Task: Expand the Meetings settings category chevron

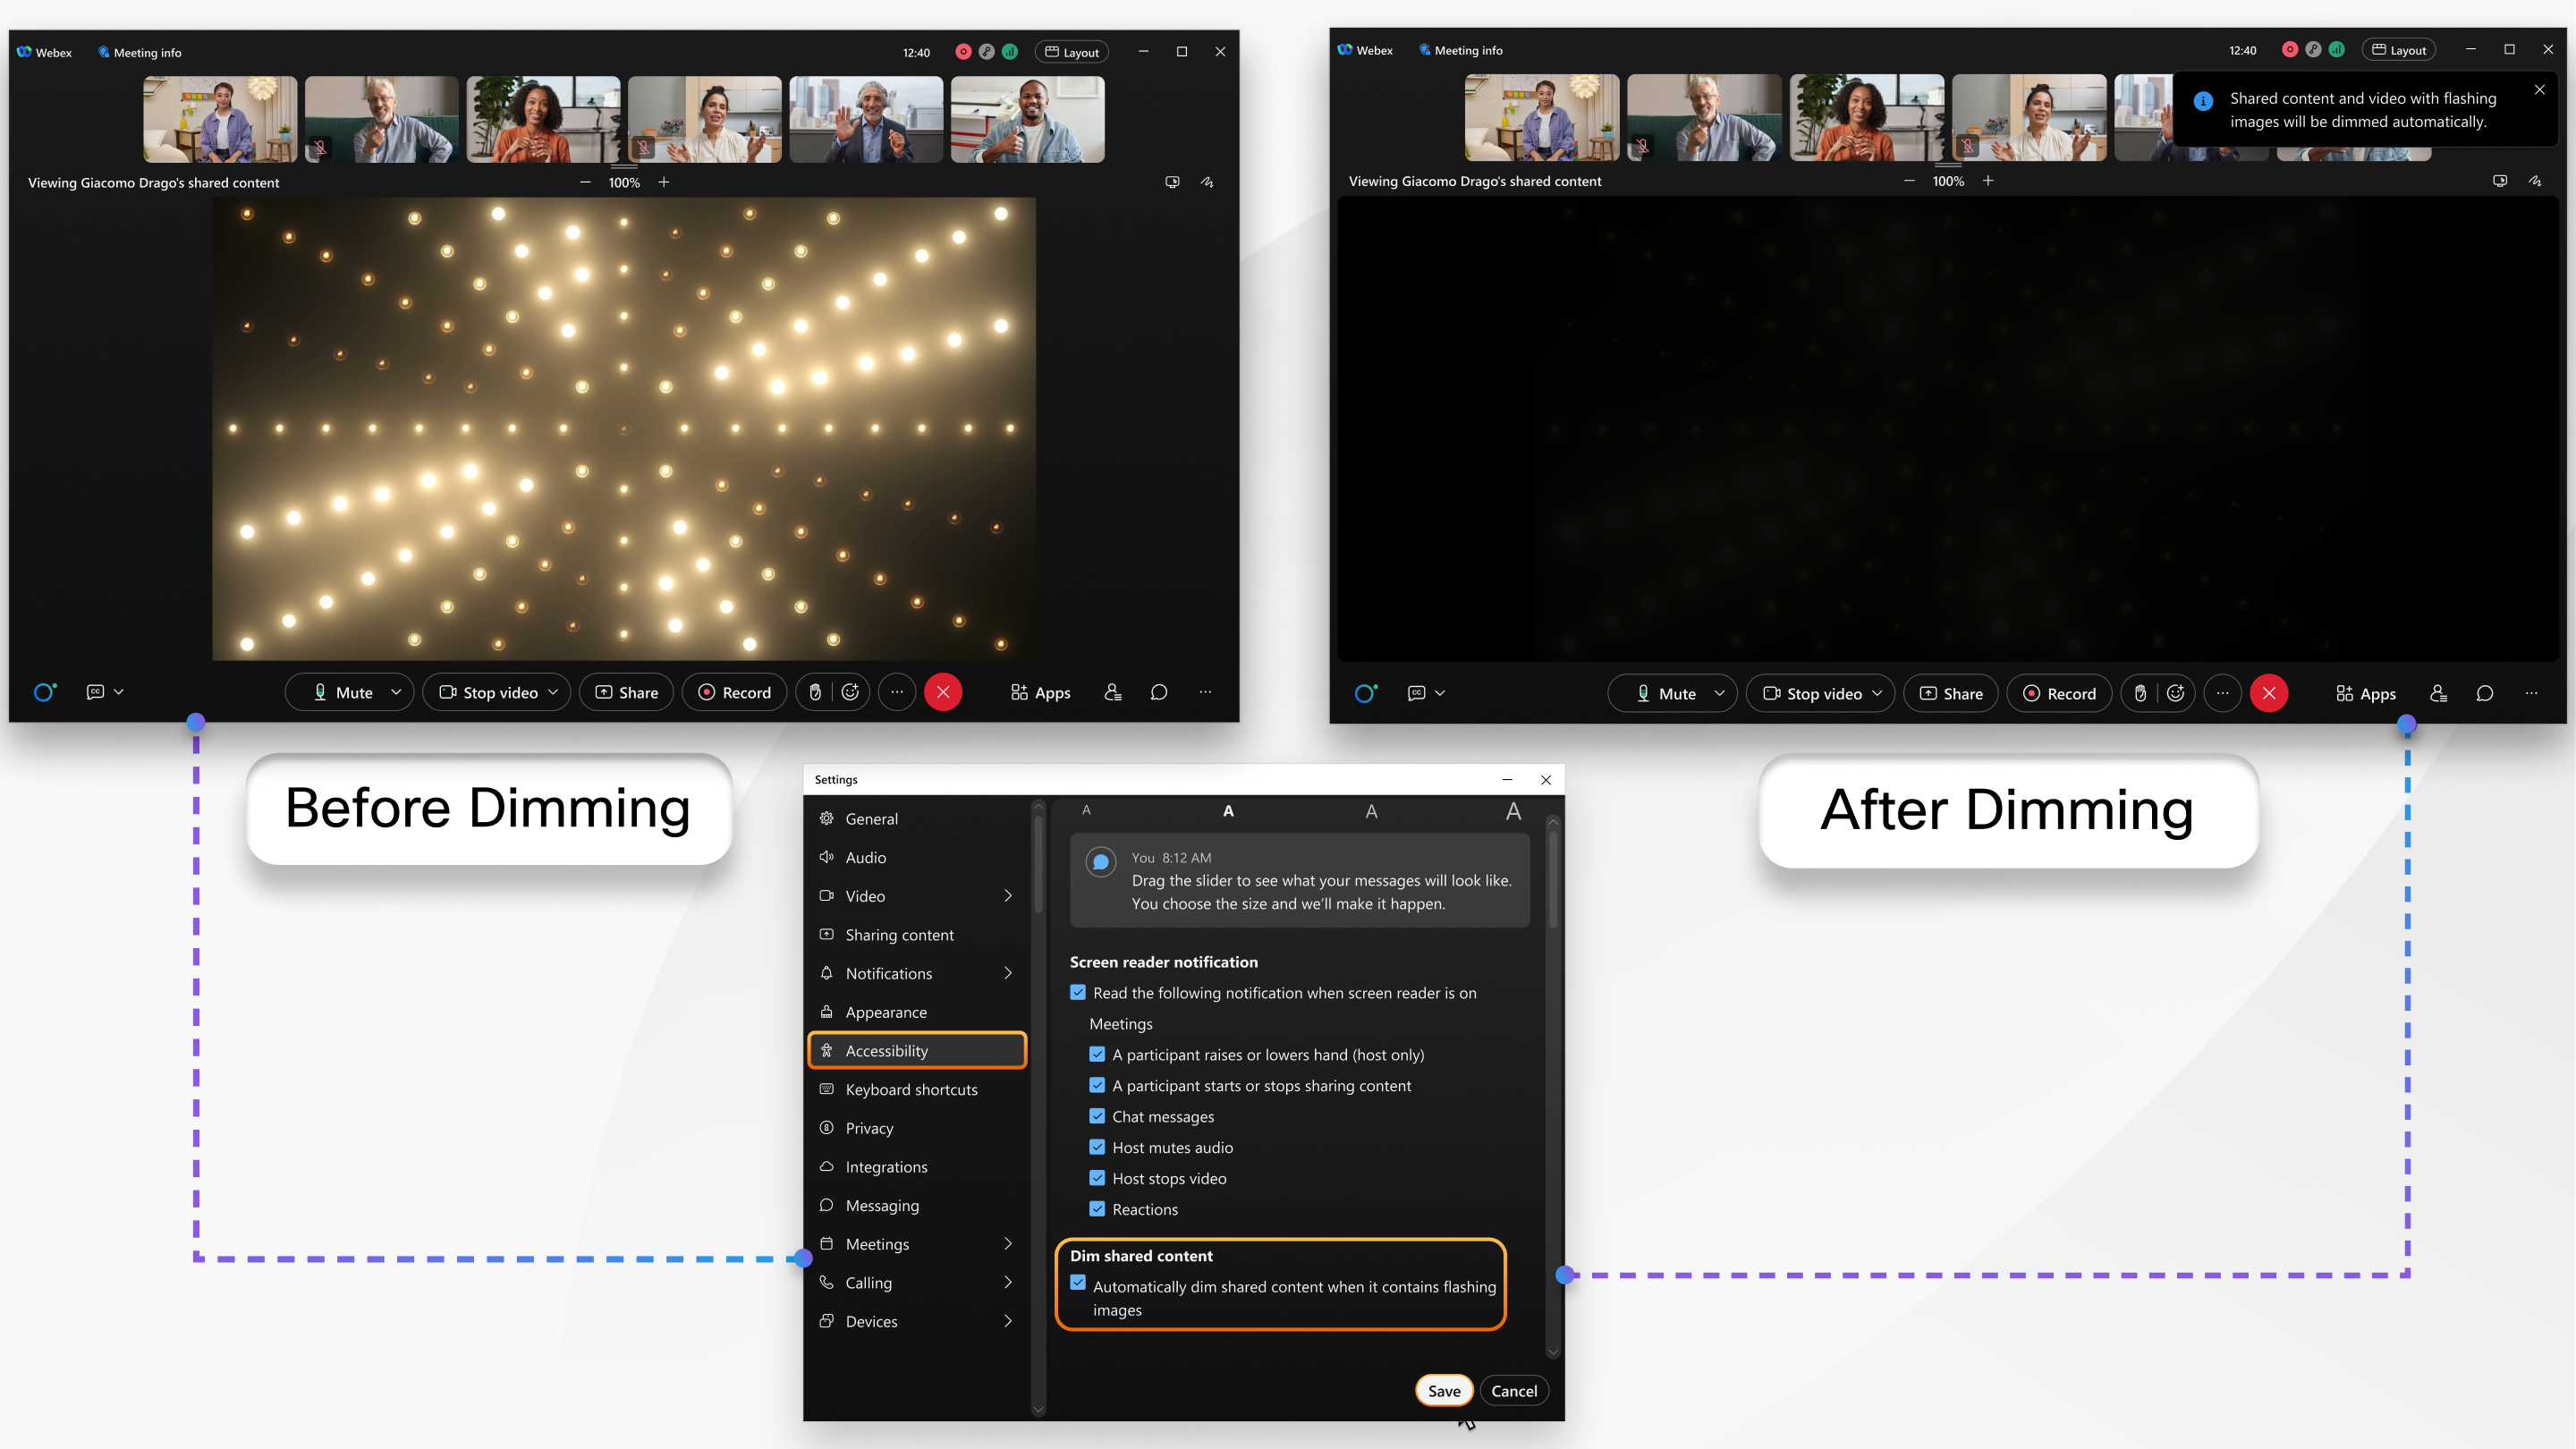Action: (x=1008, y=1244)
